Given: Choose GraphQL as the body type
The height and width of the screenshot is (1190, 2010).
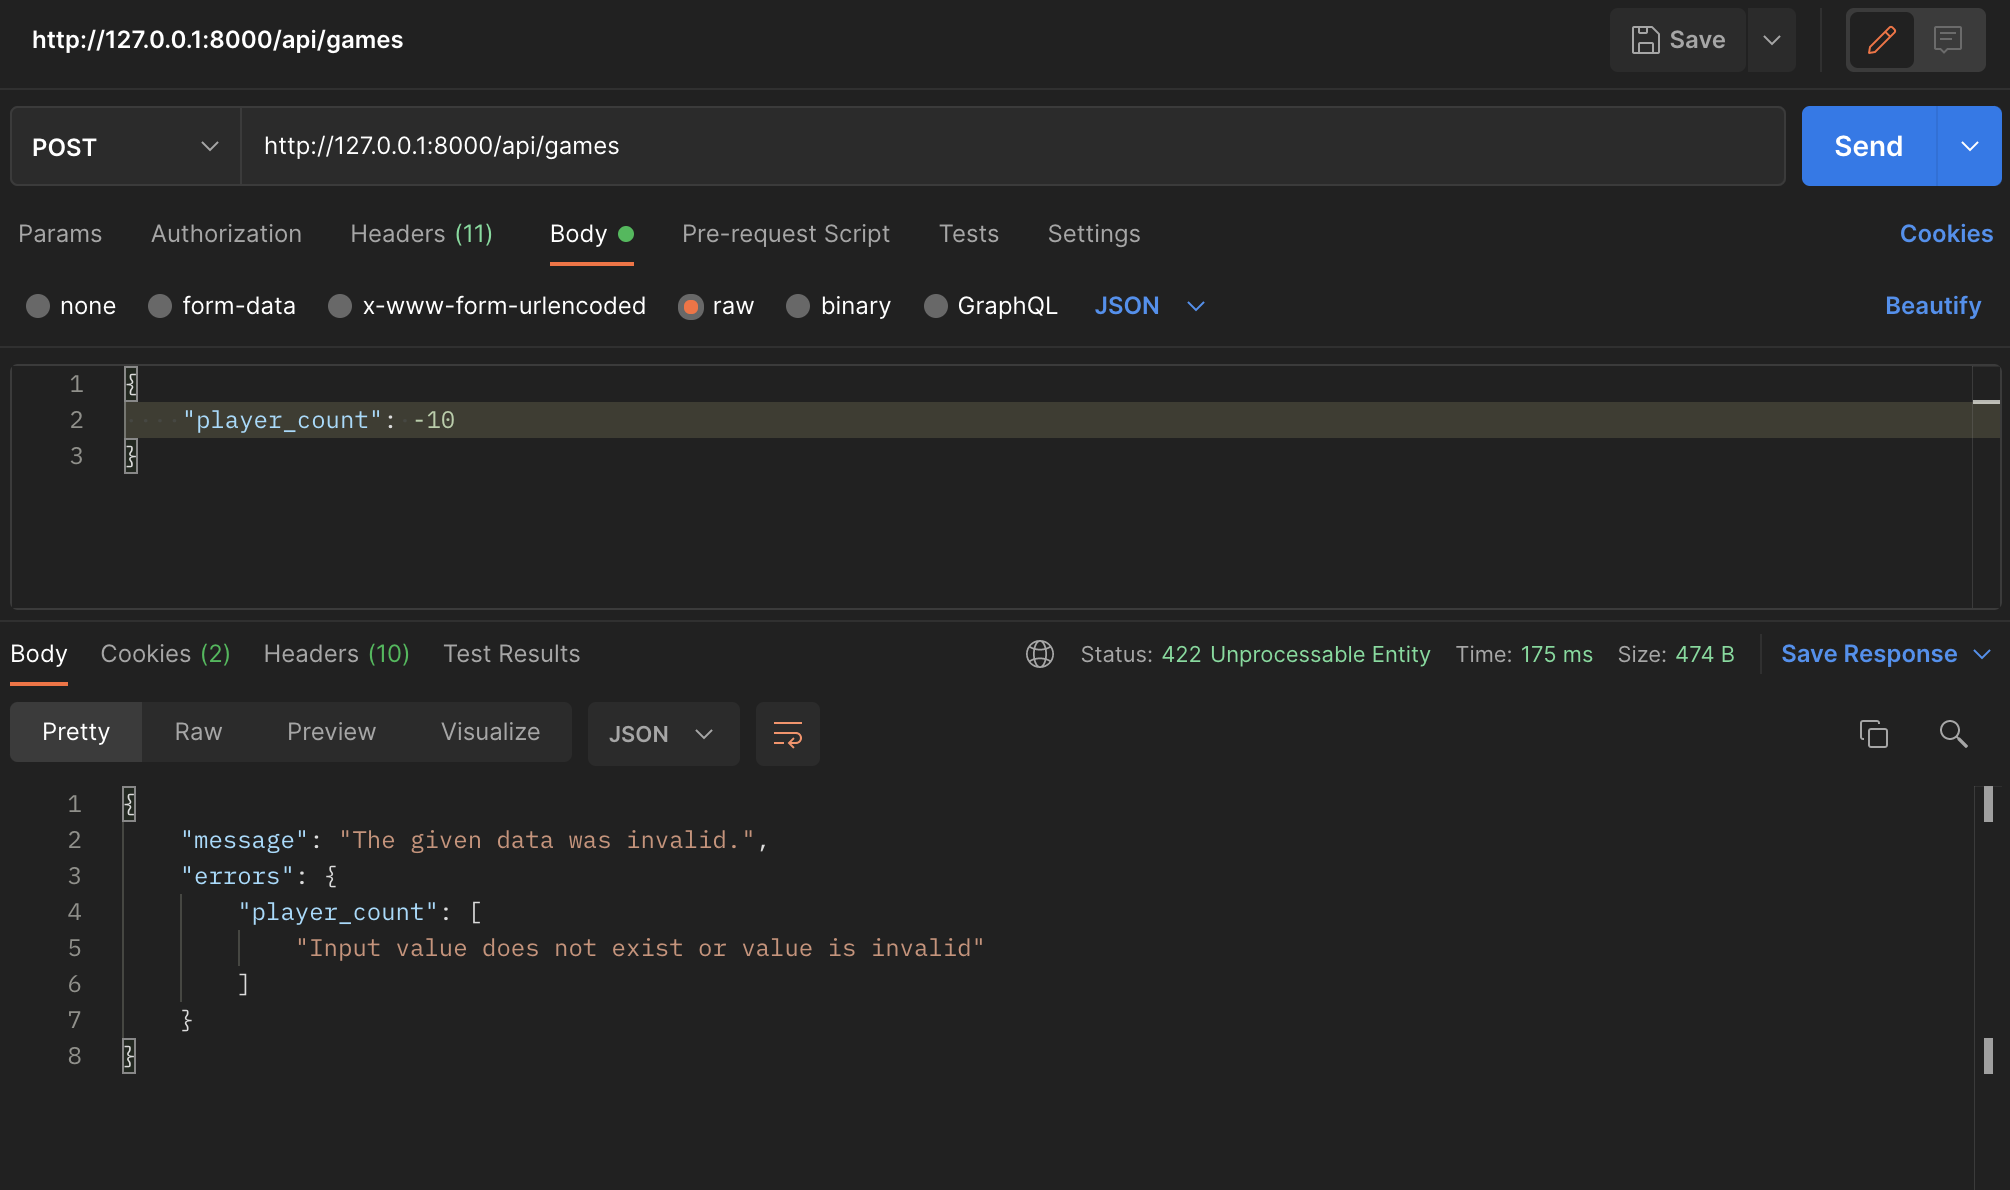Looking at the screenshot, I should click(990, 306).
